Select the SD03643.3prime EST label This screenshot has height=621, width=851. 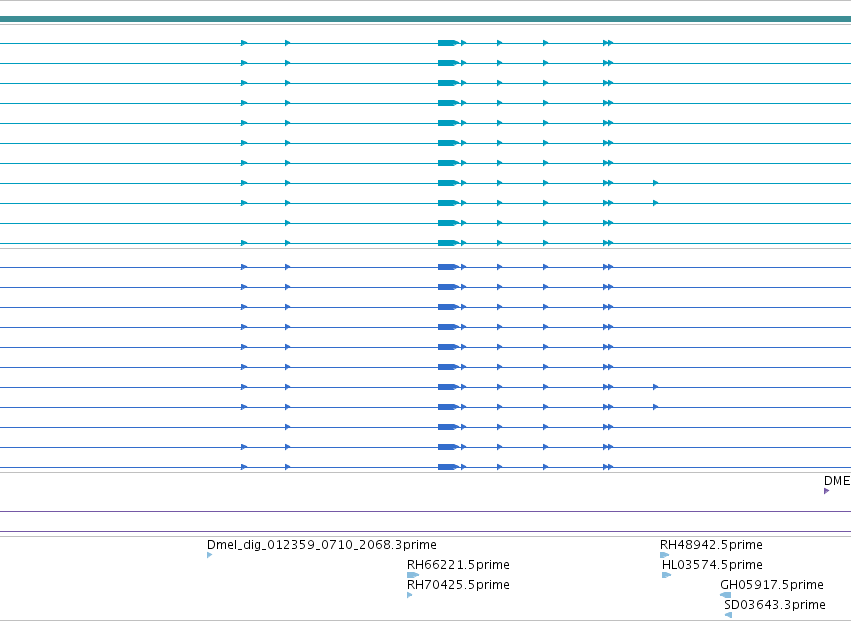775,605
